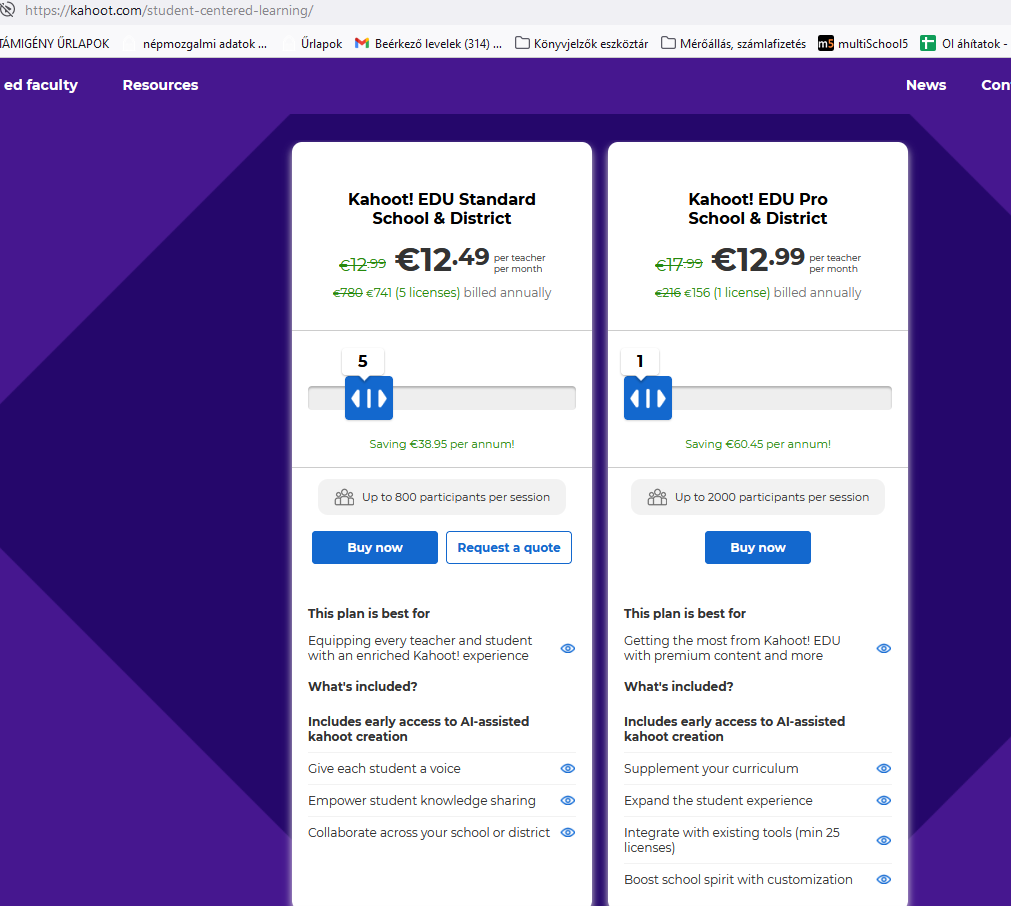Show details for Empower student knowledge sharing

pos(567,800)
